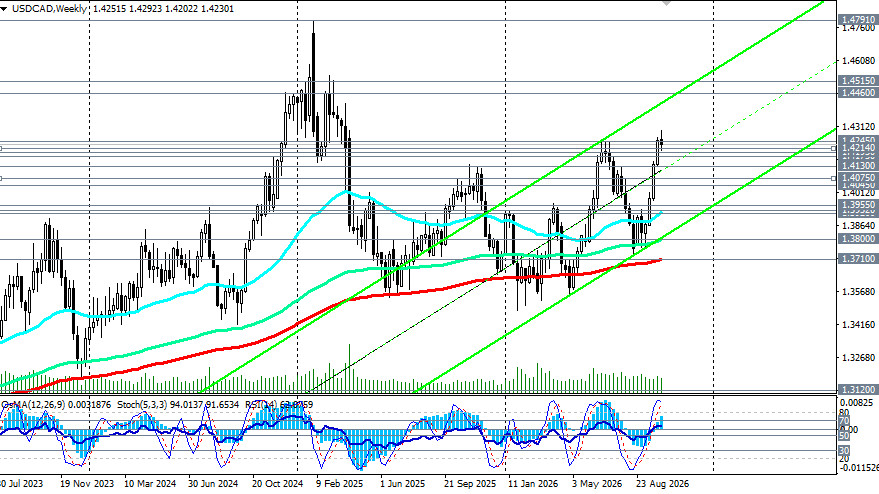This screenshot has width=879, height=494.
Task: Click the 1.38640 price scale value
Action: pos(858,225)
